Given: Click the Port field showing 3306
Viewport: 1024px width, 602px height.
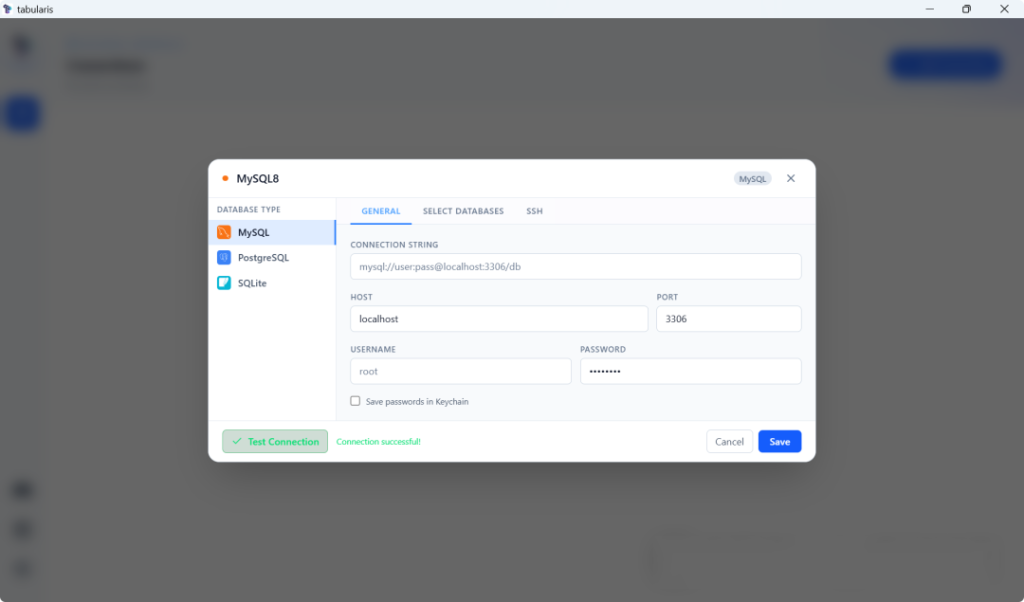Looking at the screenshot, I should [728, 319].
